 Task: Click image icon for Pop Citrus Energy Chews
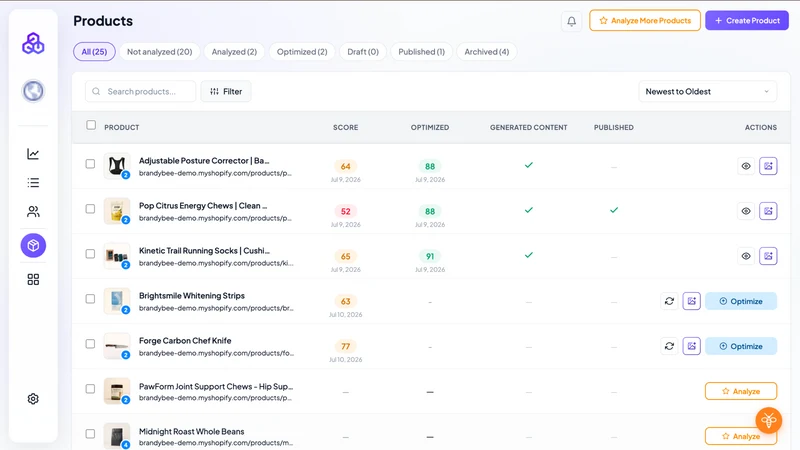tap(768, 211)
